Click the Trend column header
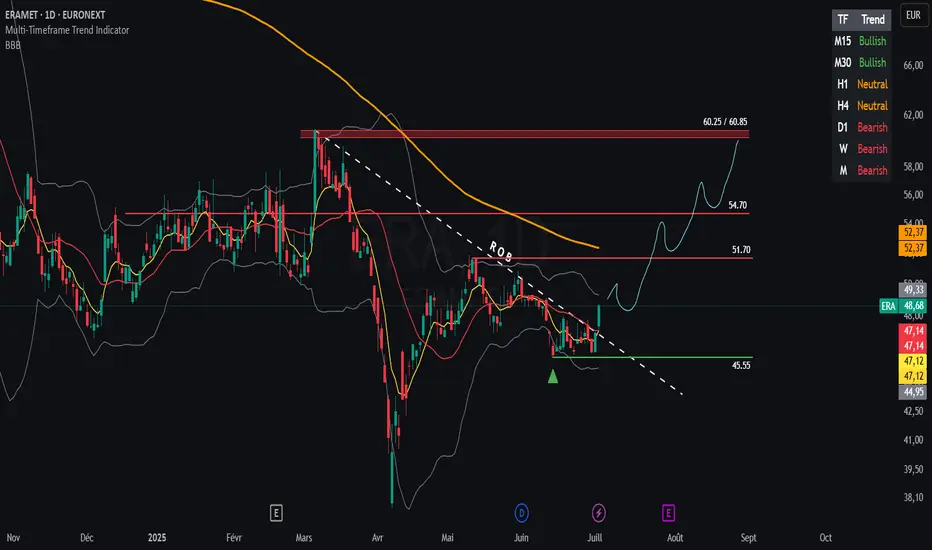Screen dimensions: 932x550 pyautogui.click(x=873, y=20)
